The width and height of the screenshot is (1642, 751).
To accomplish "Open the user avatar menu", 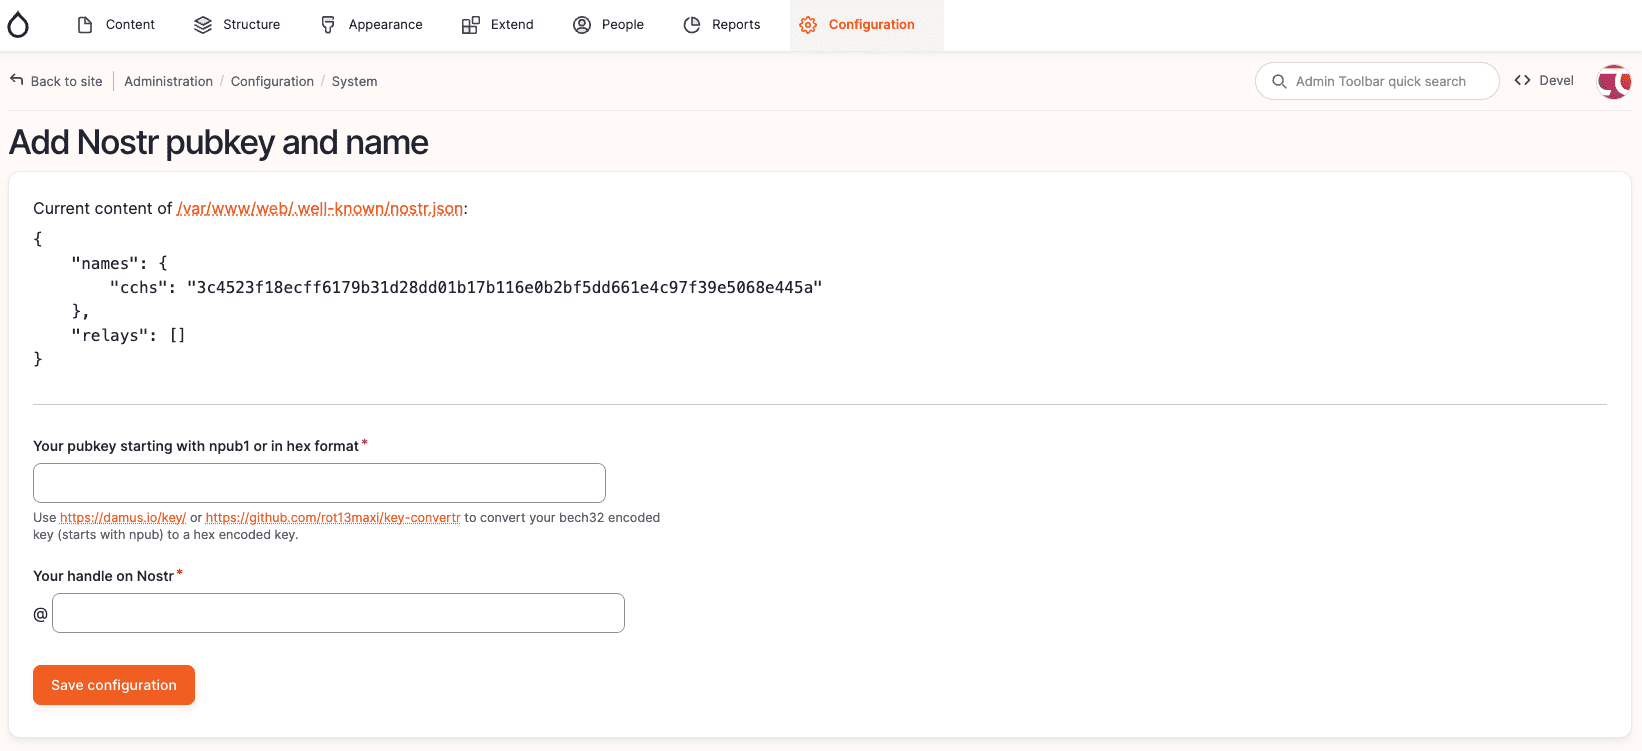I will (1614, 81).
